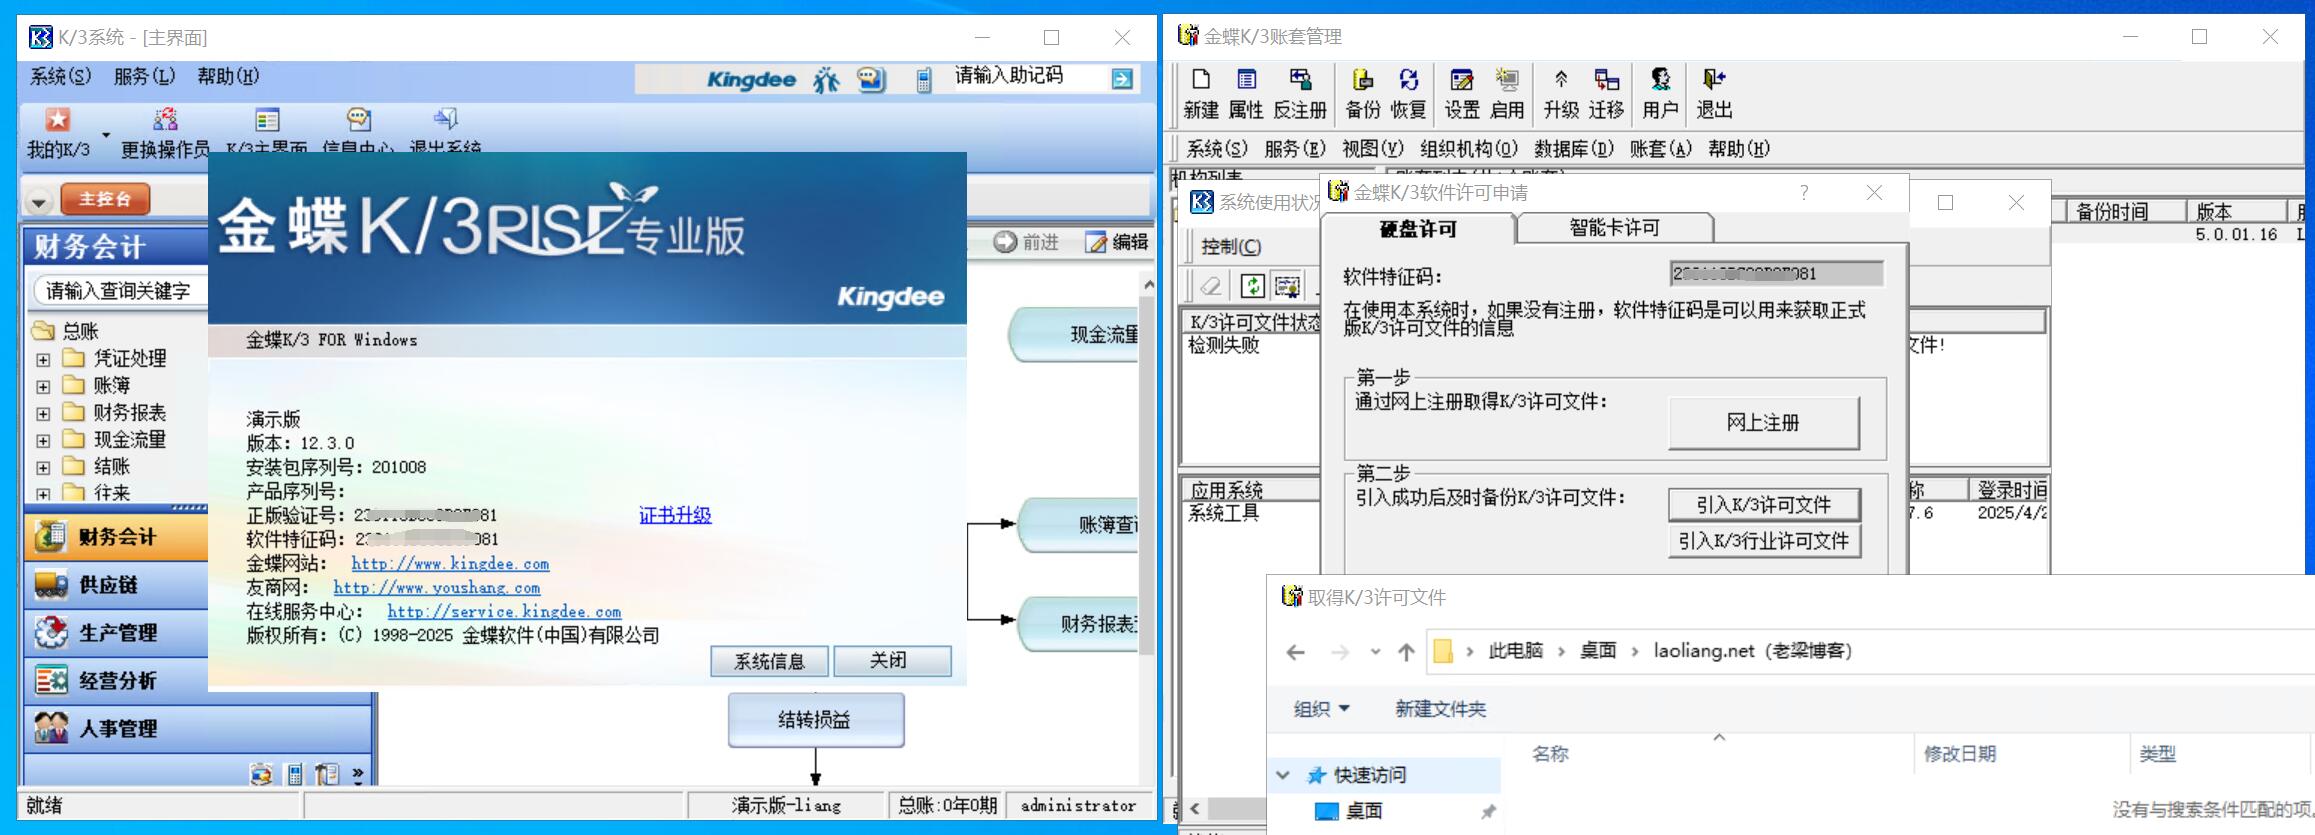The image size is (2315, 835).
Task: Expand the 凭证处理 tree node
Action: tap(43, 359)
